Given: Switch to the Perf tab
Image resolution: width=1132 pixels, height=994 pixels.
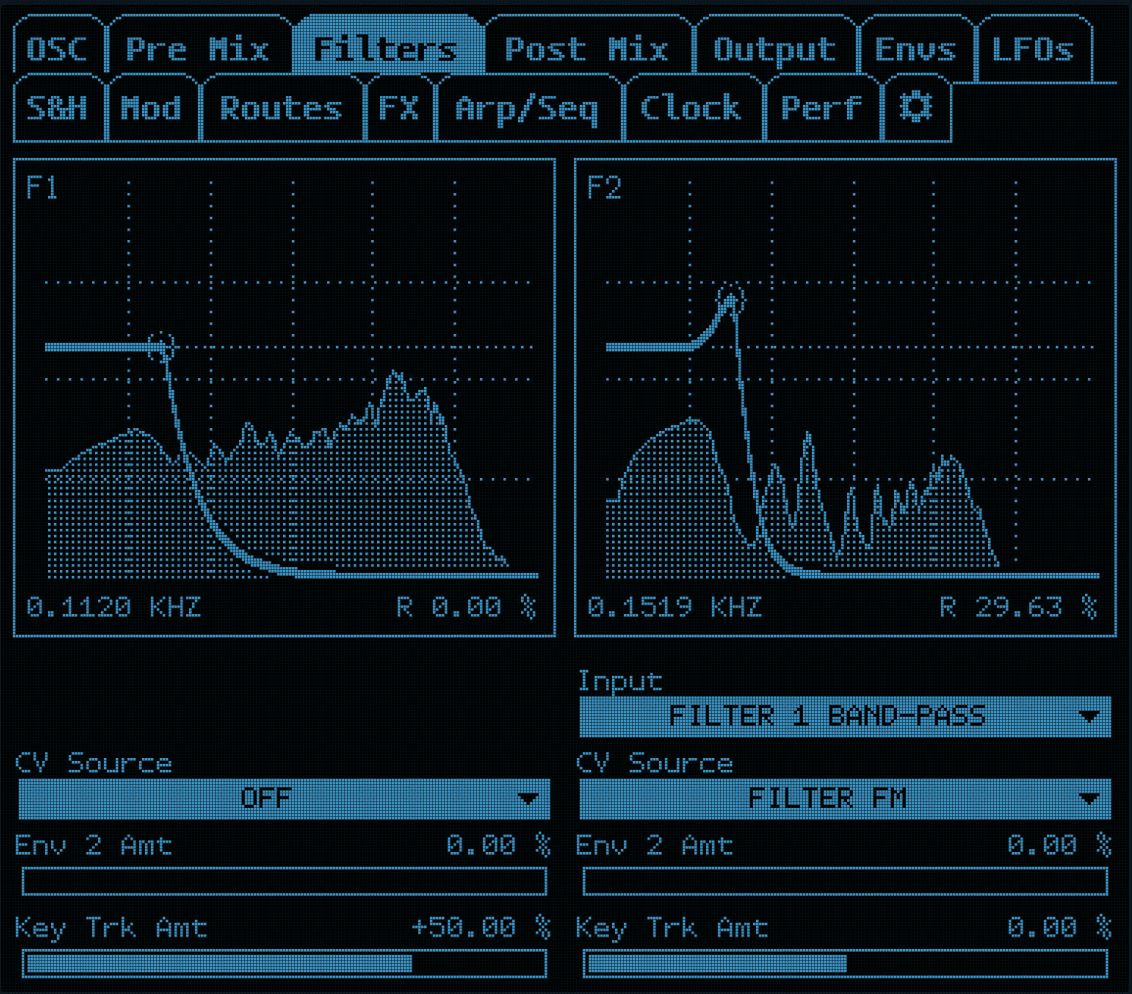Looking at the screenshot, I should coord(822,108).
